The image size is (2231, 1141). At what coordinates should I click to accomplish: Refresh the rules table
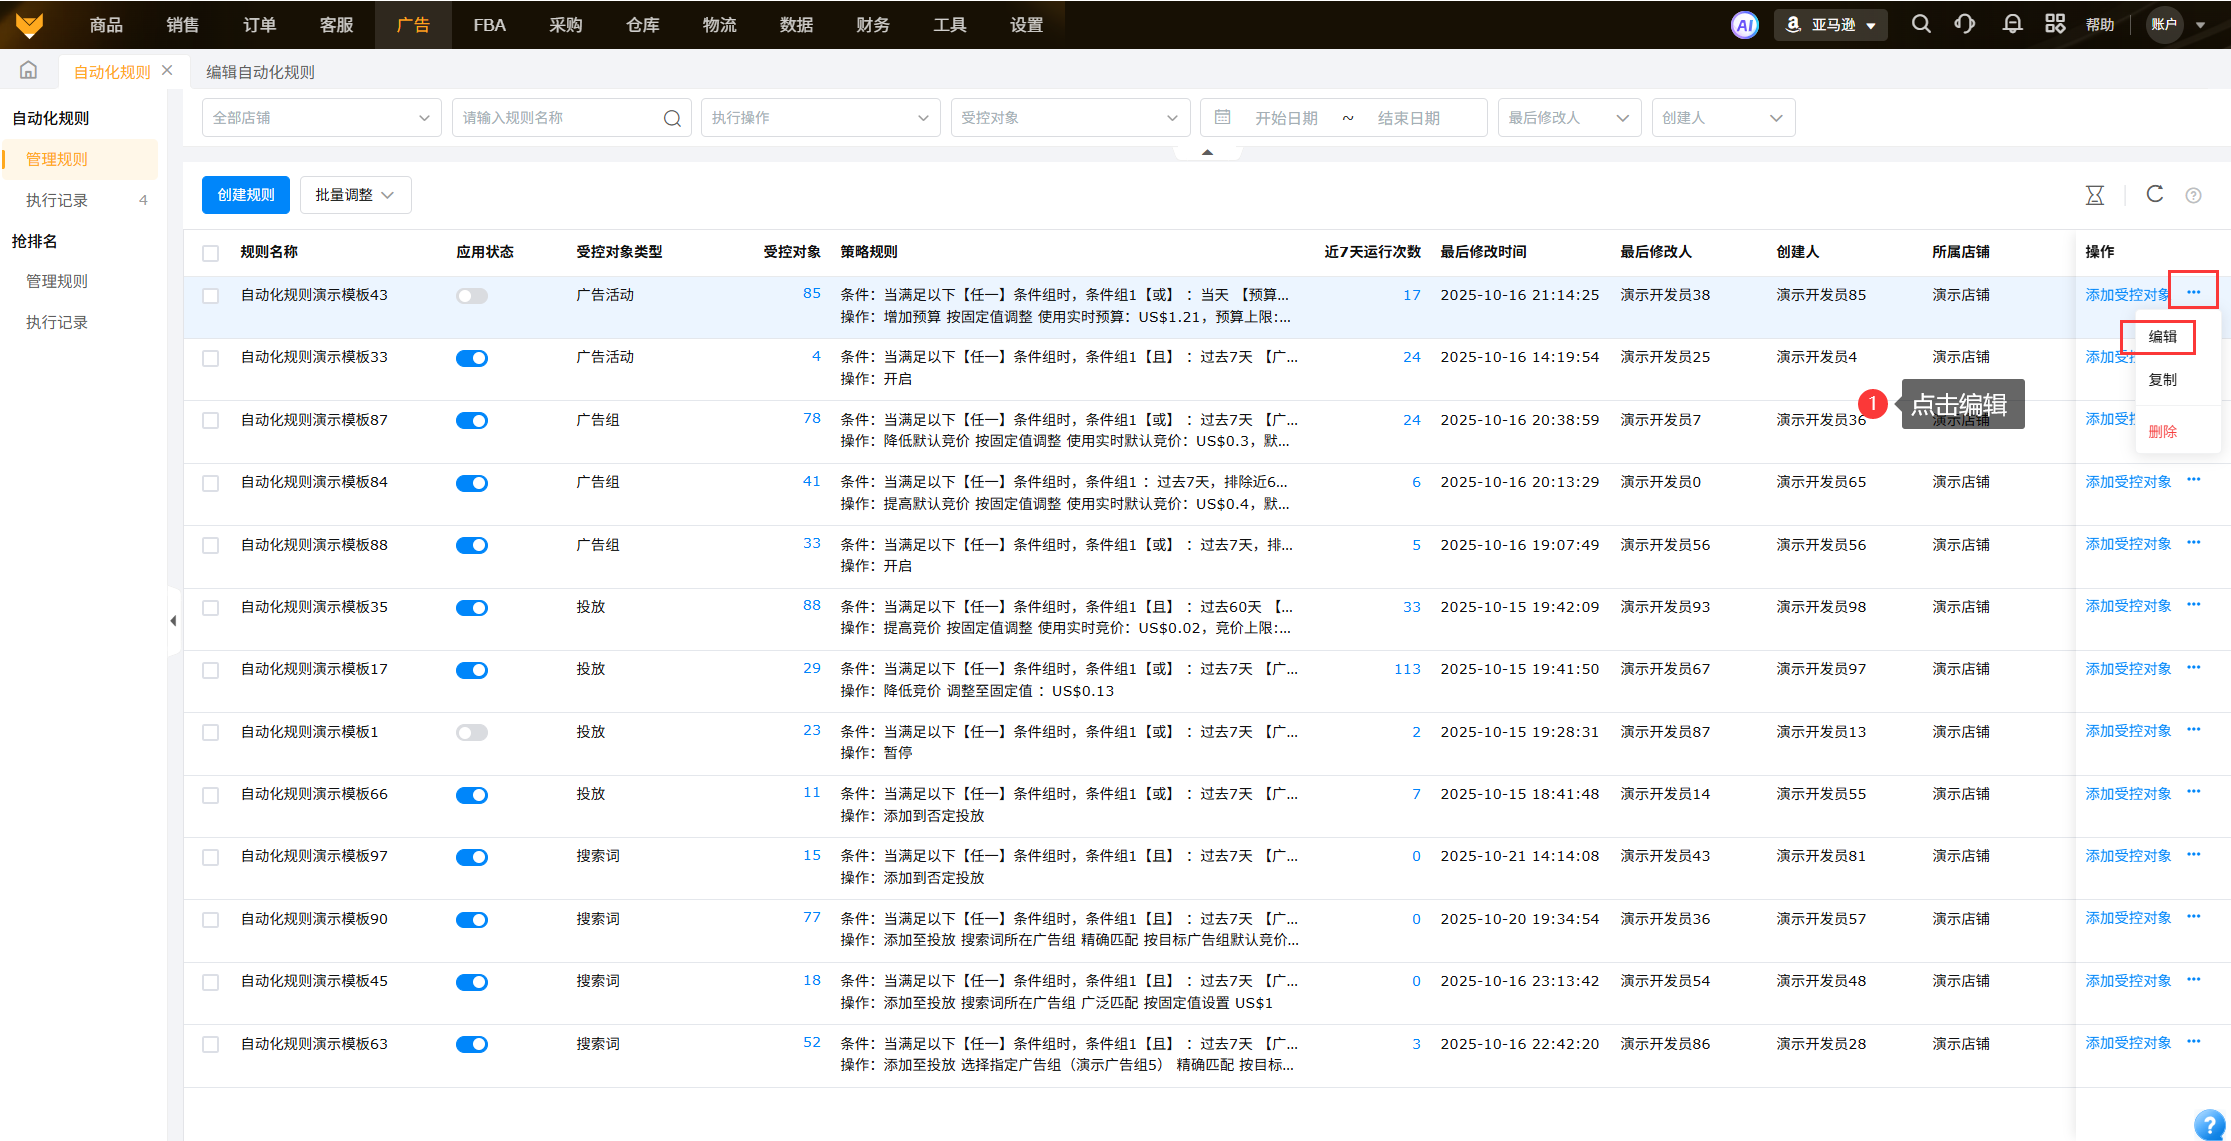(2155, 194)
